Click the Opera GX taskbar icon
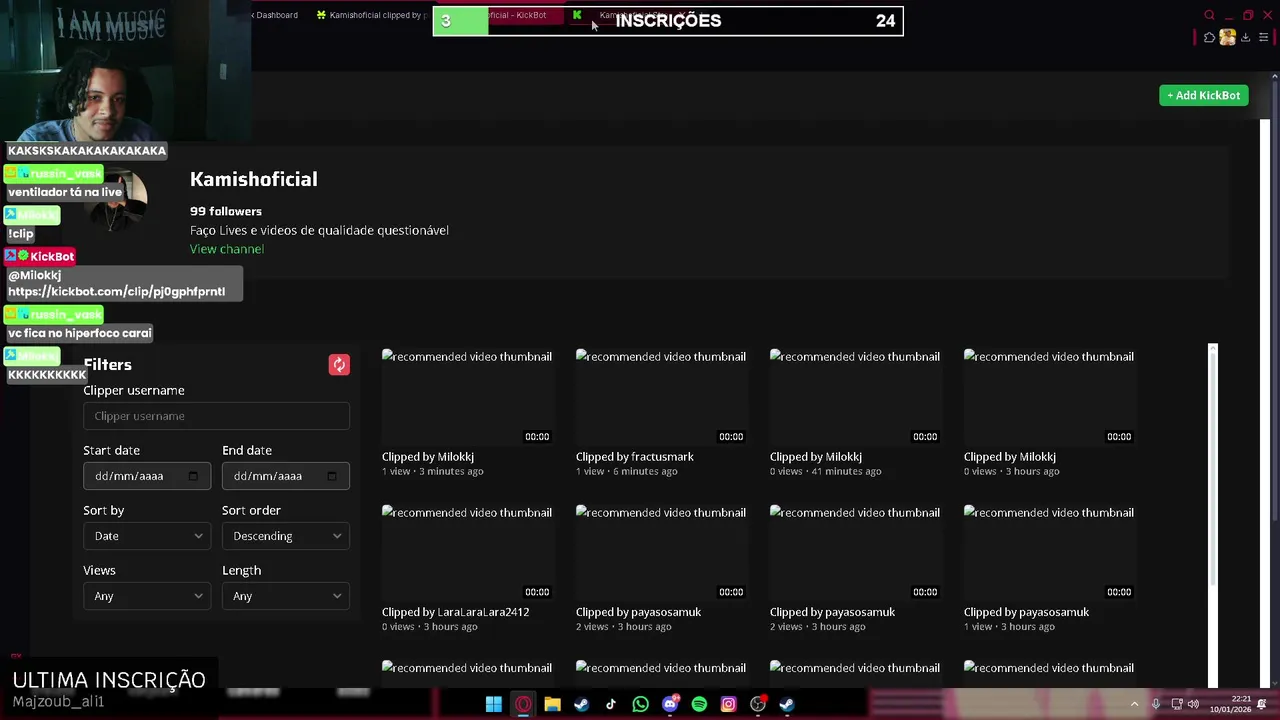 click(x=523, y=704)
